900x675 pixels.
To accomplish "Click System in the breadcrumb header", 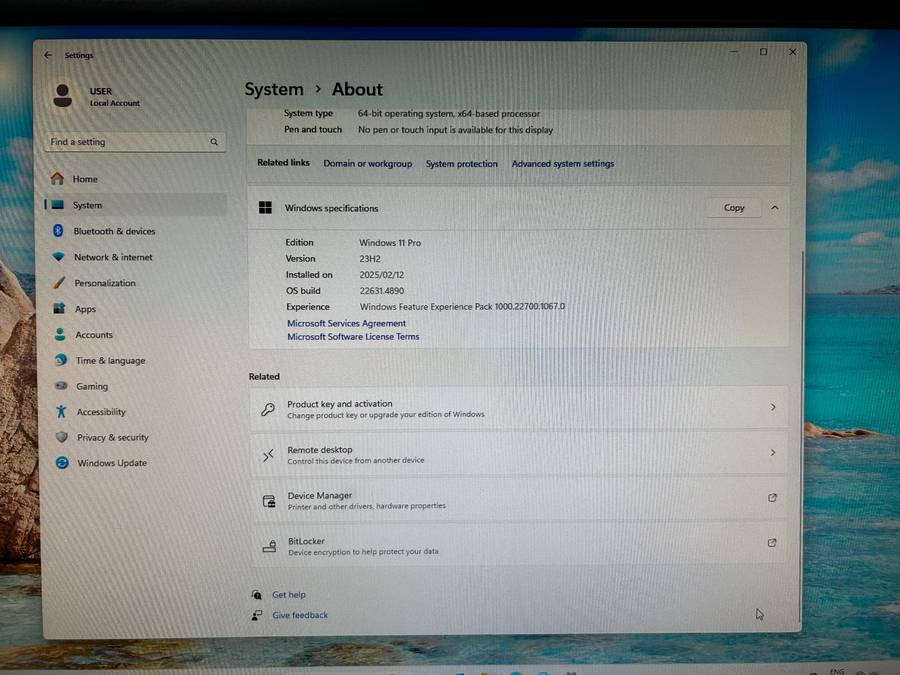I will click(x=273, y=90).
